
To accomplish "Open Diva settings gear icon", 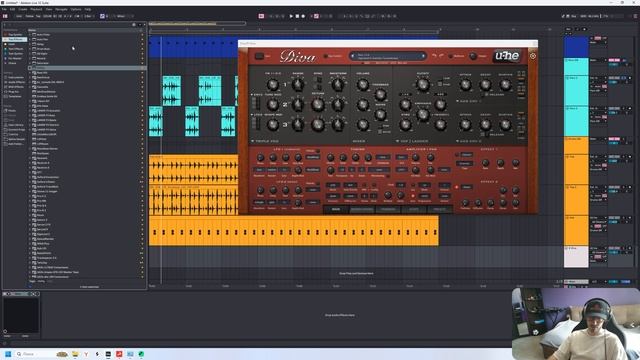I will [x=533, y=56].
